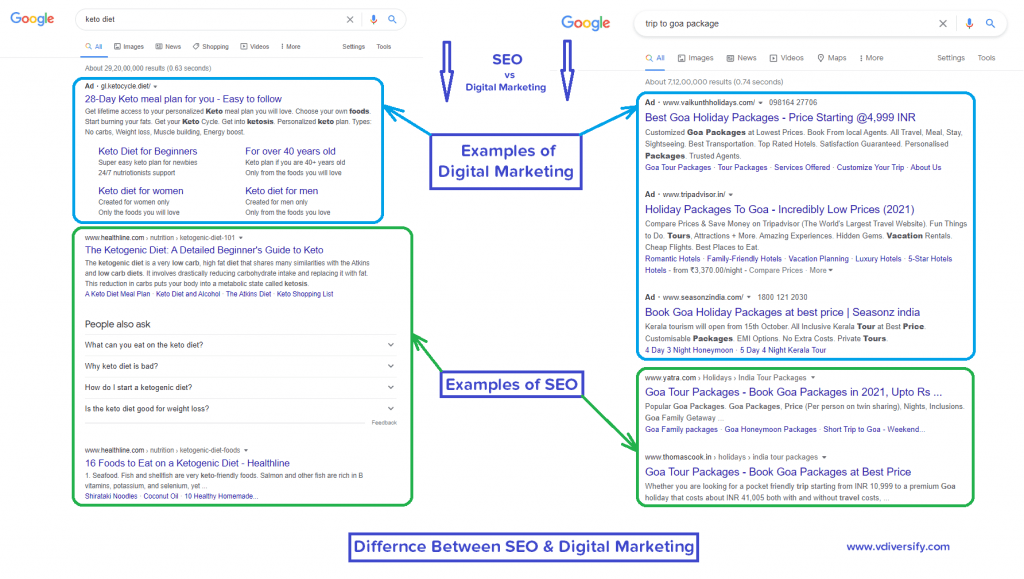
Task: Open Book Goa Holiday Packages Seasonz india ad
Action: (782, 313)
